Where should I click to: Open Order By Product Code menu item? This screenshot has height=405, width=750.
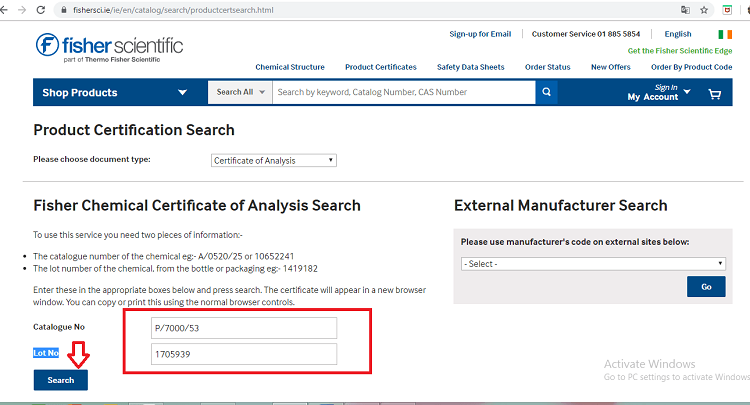tap(692, 67)
